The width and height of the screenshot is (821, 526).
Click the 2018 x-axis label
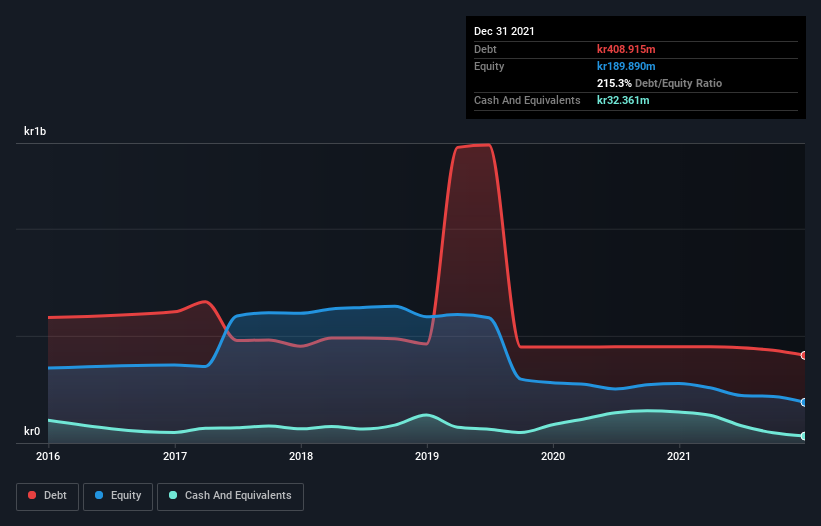click(301, 456)
